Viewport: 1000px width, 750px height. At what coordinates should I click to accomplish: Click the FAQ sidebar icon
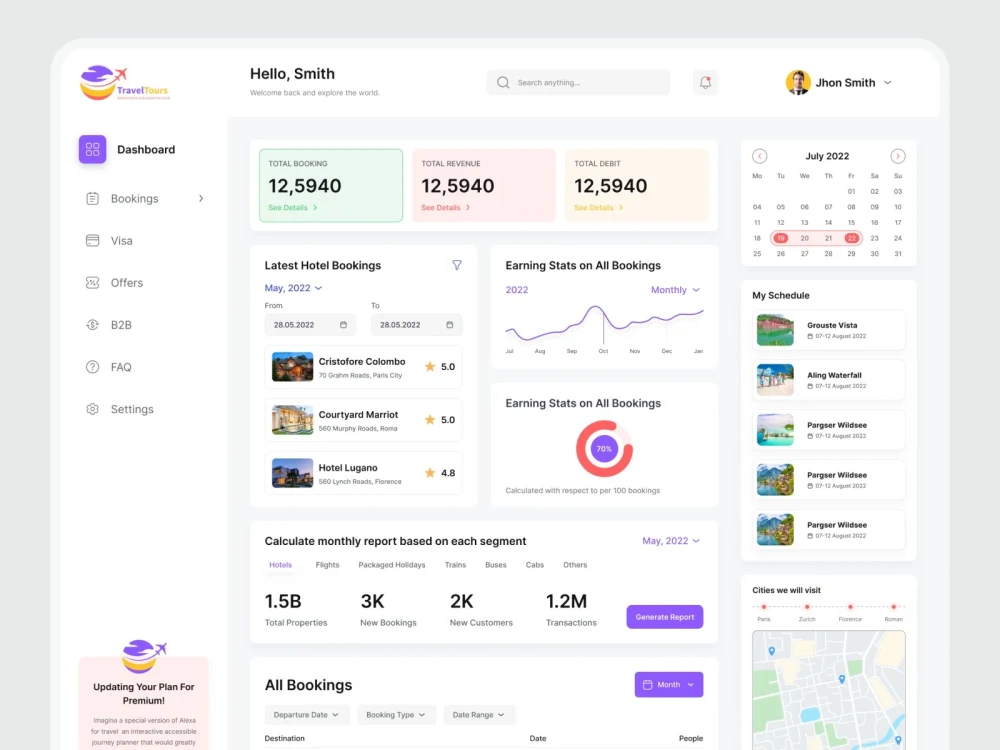tap(95, 366)
